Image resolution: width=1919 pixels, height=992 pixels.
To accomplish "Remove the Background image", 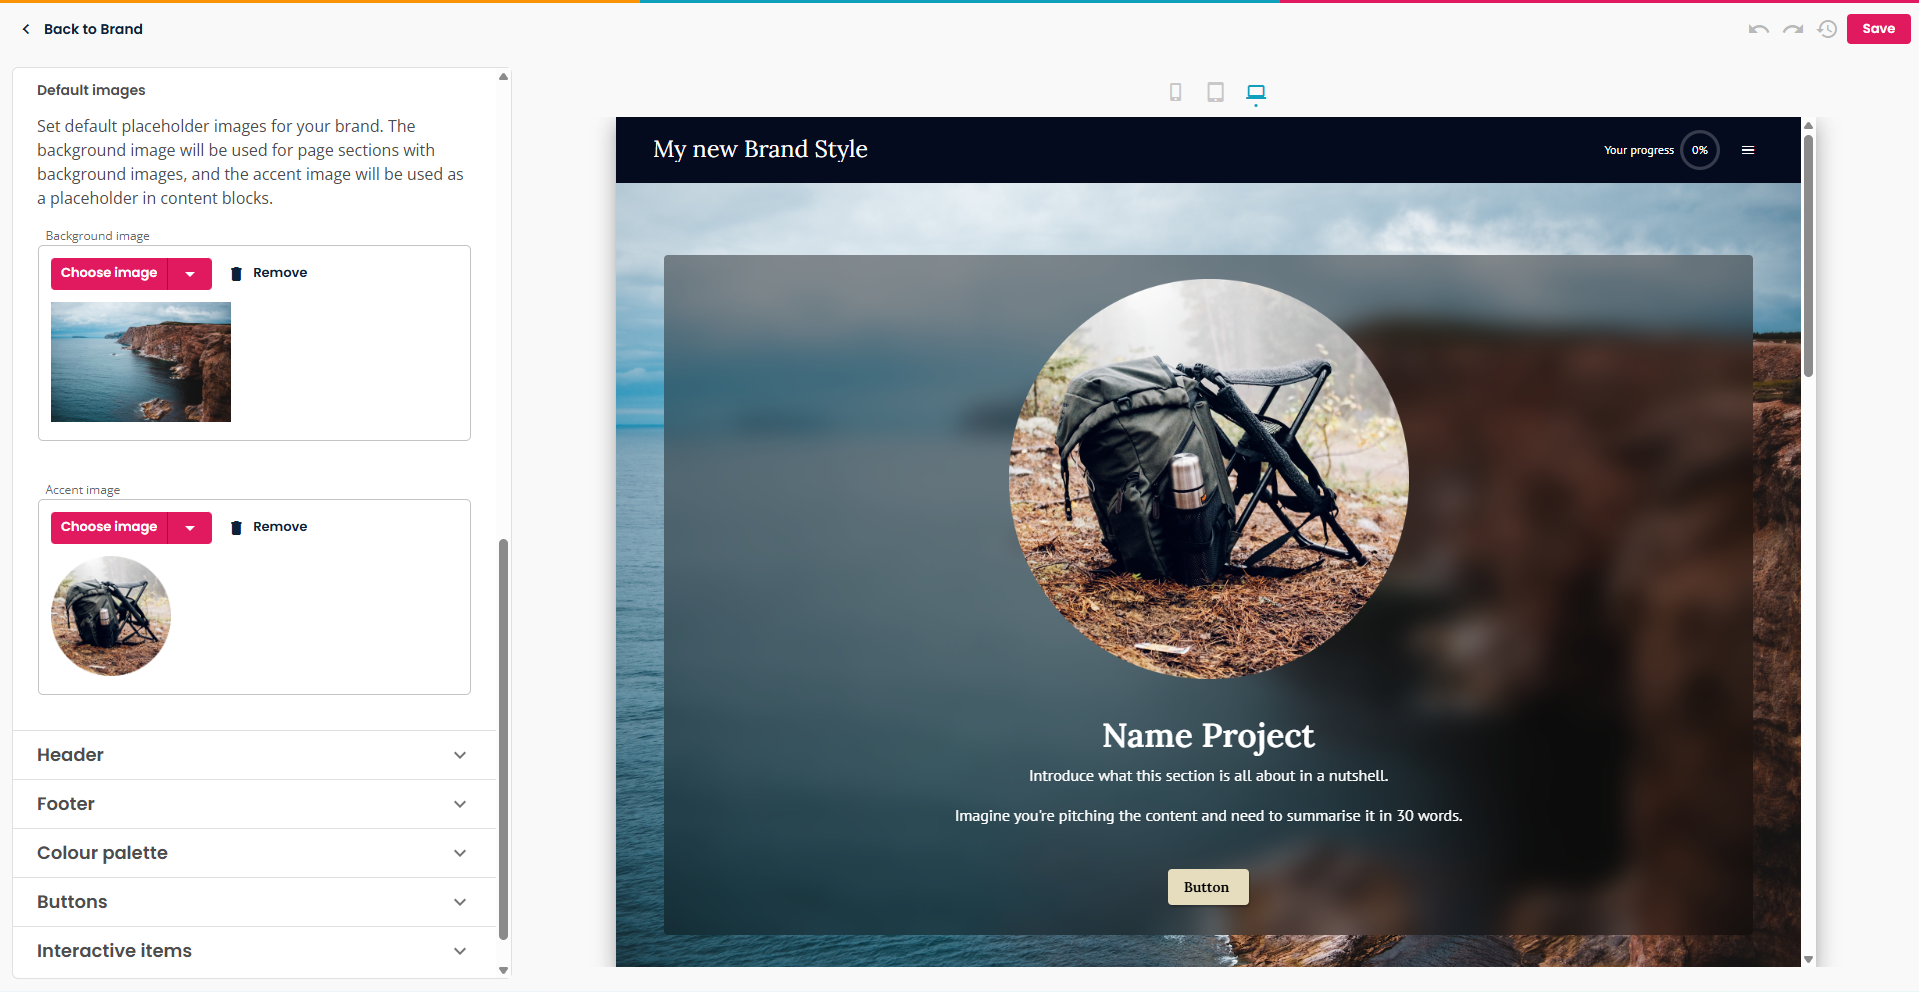I will click(280, 273).
